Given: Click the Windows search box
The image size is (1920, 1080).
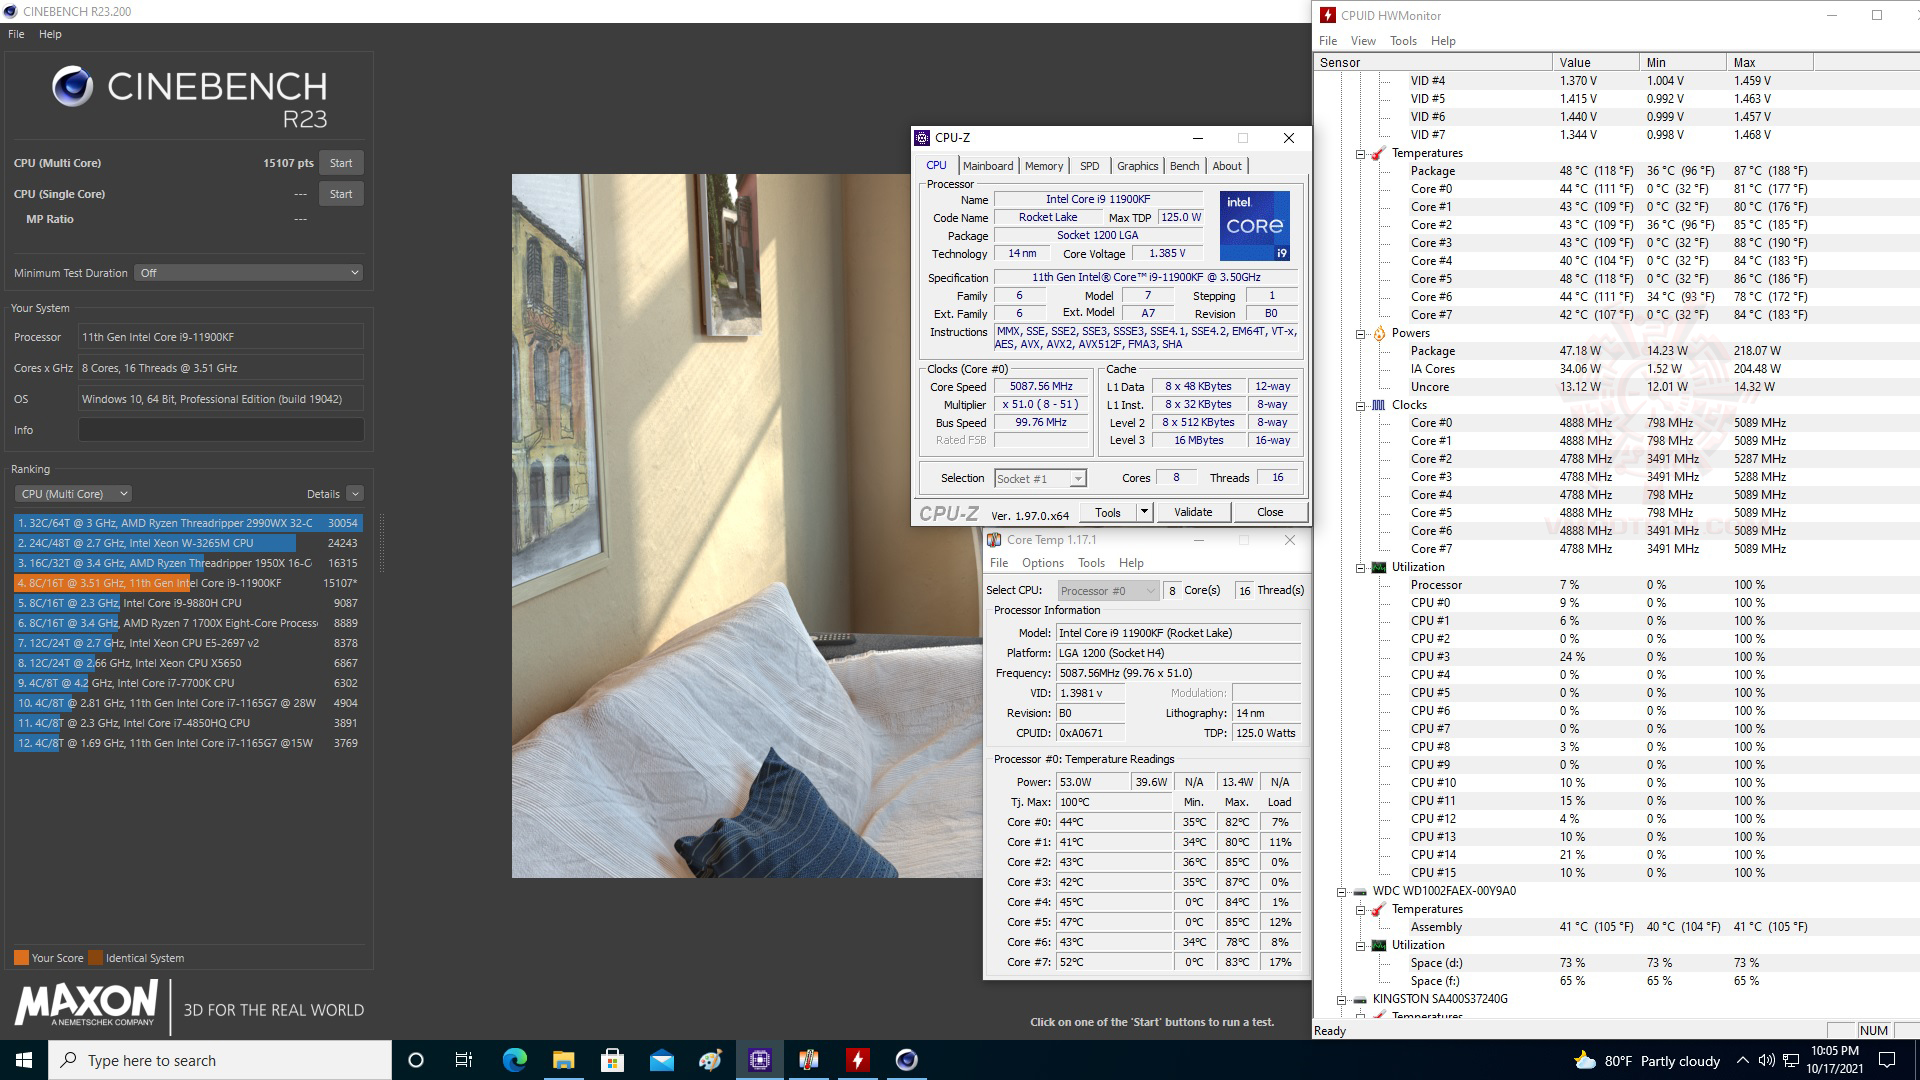Looking at the screenshot, I should click(x=220, y=1060).
